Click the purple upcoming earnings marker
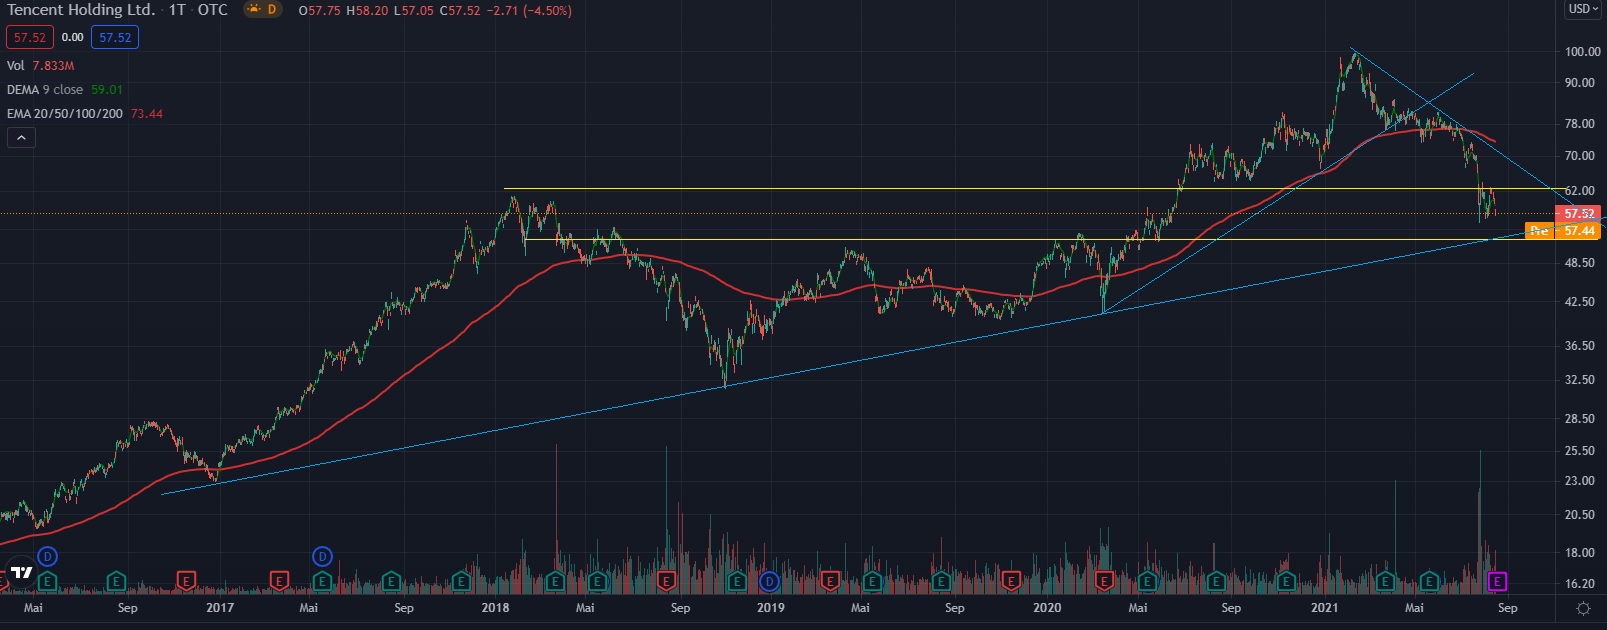The width and height of the screenshot is (1607, 630). pos(1497,581)
